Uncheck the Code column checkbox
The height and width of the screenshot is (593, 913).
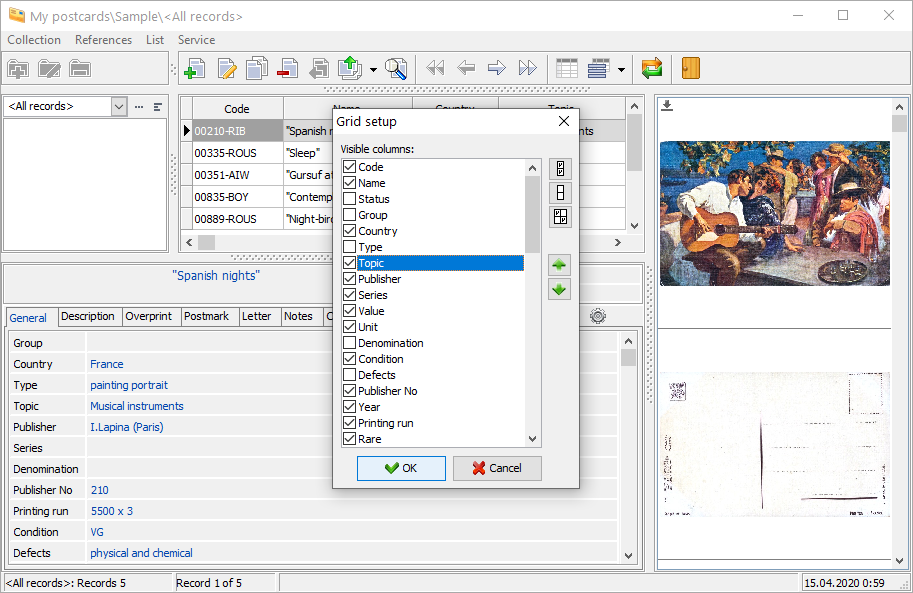click(349, 167)
